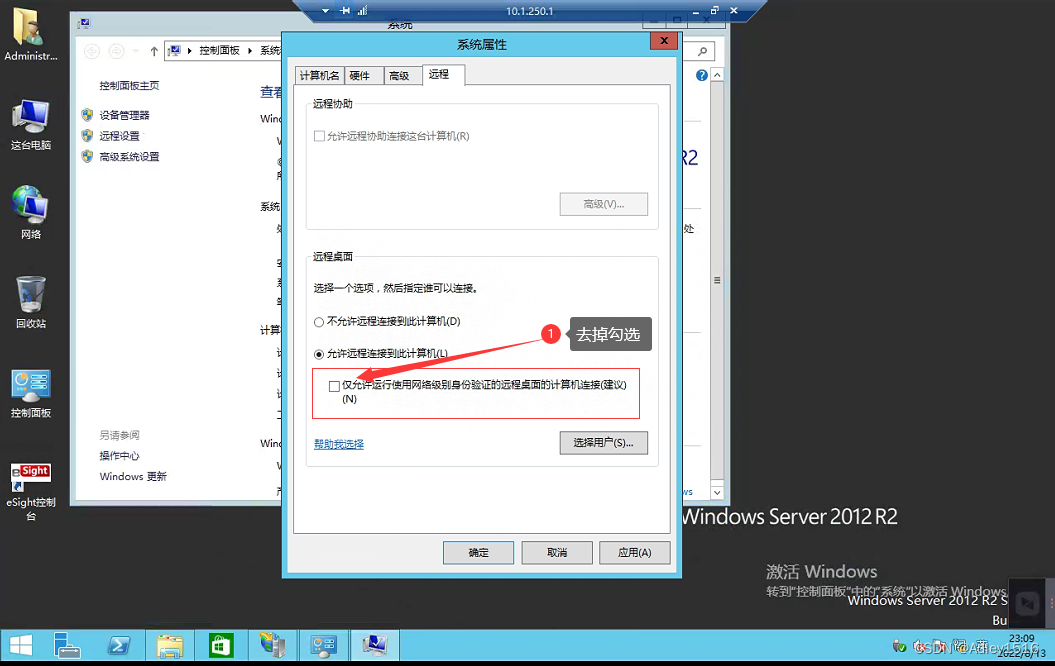Open the 高级系统设置 link
The height and width of the screenshot is (666, 1055).
click(x=129, y=157)
